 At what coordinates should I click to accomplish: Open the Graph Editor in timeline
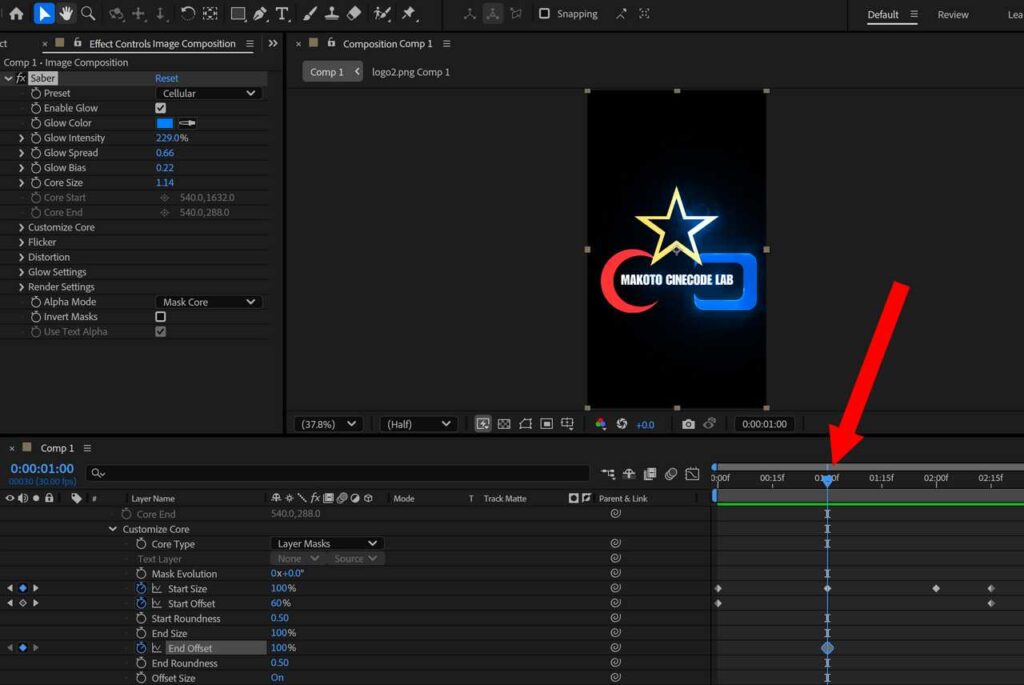pyautogui.click(x=692, y=473)
